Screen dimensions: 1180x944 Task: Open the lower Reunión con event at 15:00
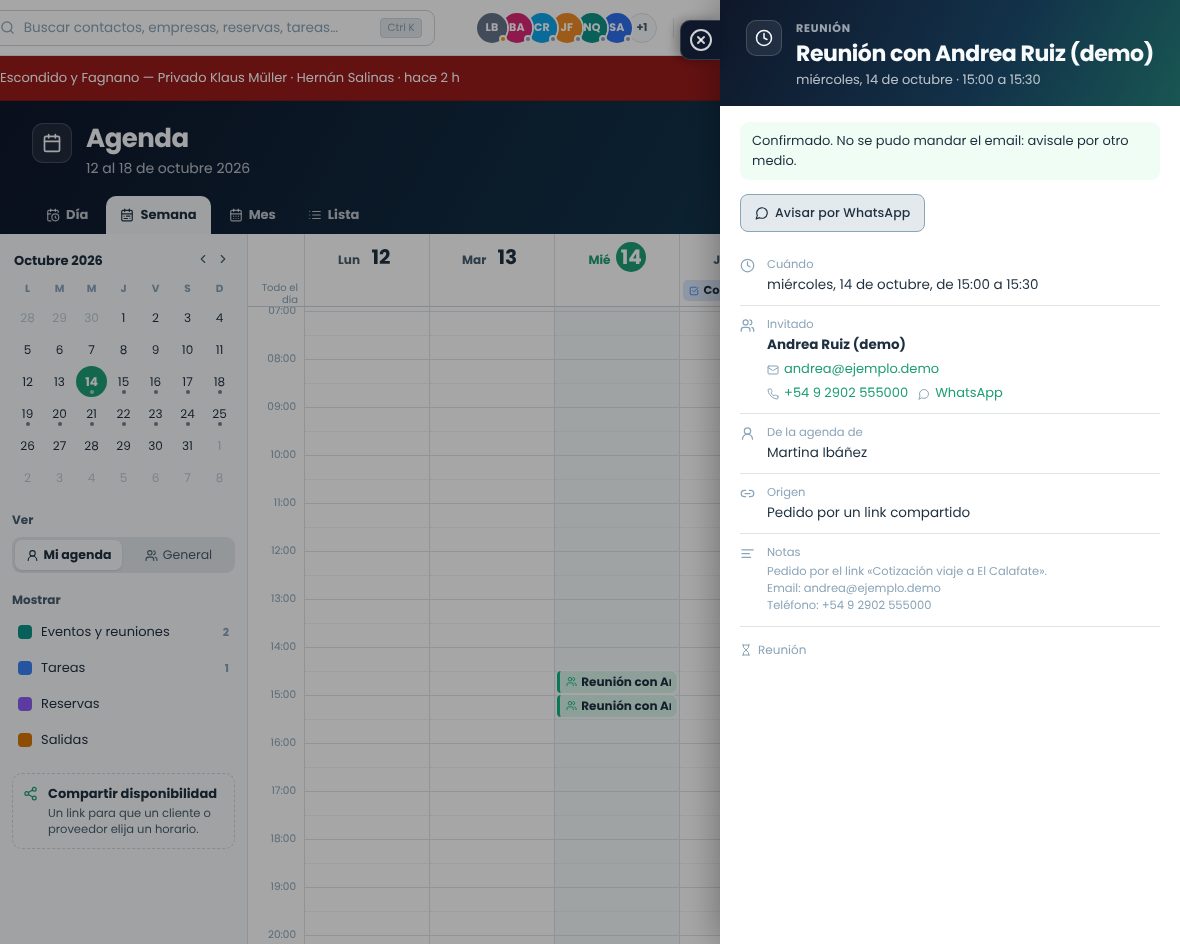[616, 706]
